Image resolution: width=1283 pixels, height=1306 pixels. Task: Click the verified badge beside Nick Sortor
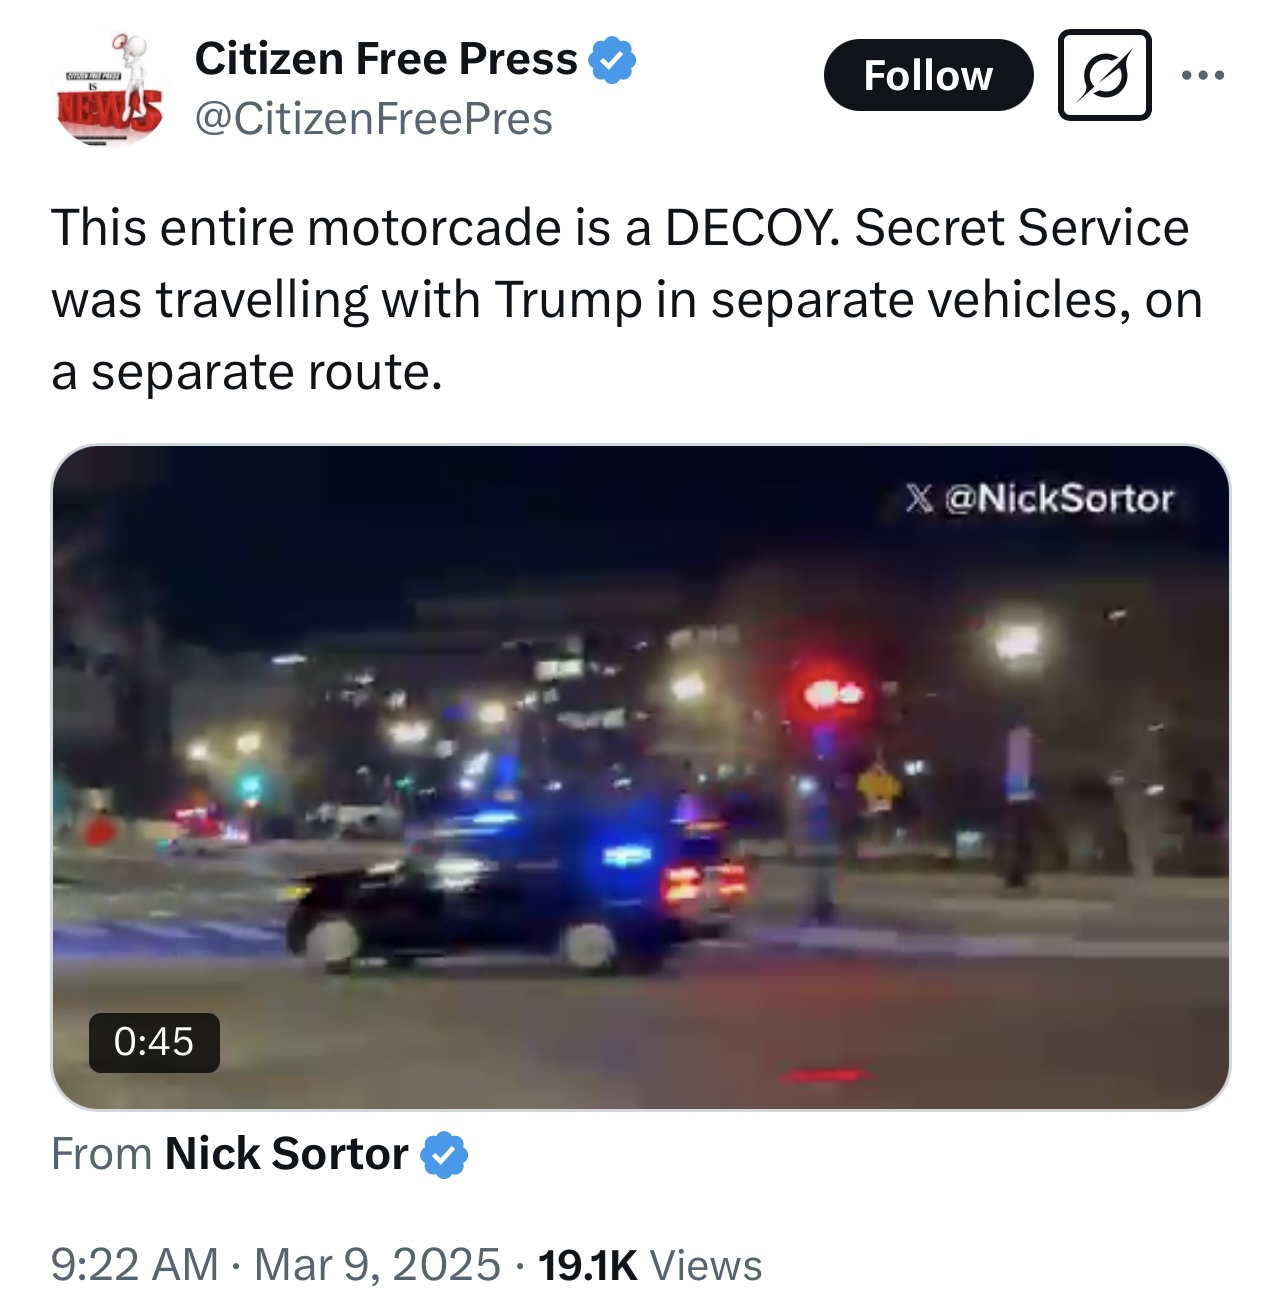click(x=444, y=1155)
